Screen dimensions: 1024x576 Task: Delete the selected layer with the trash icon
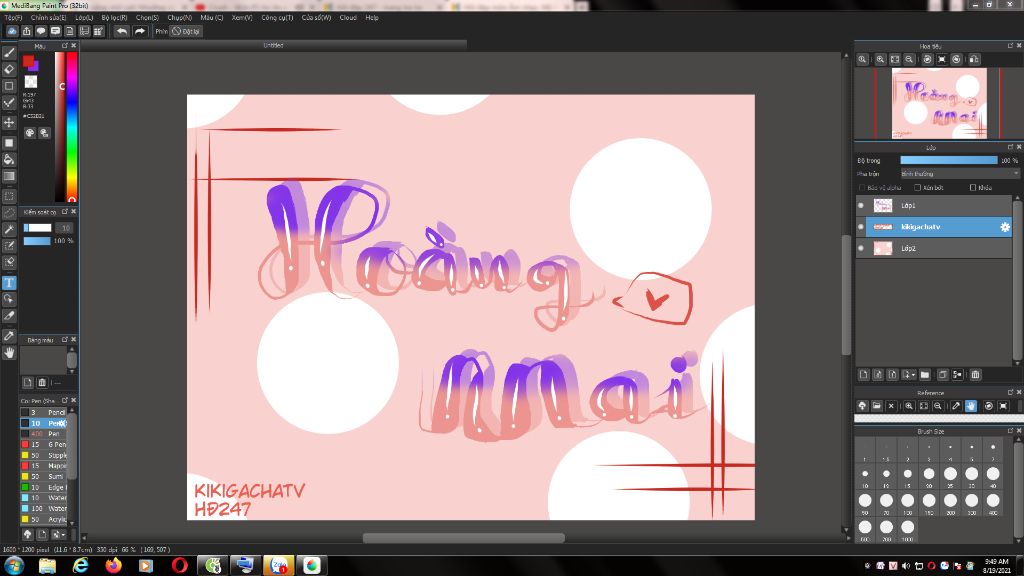coord(975,375)
